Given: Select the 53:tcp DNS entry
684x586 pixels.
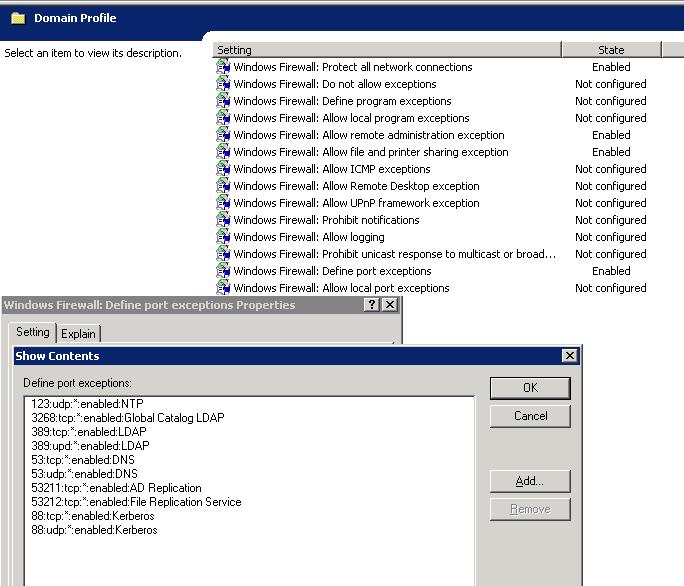Looking at the screenshot, I should click(83, 459).
